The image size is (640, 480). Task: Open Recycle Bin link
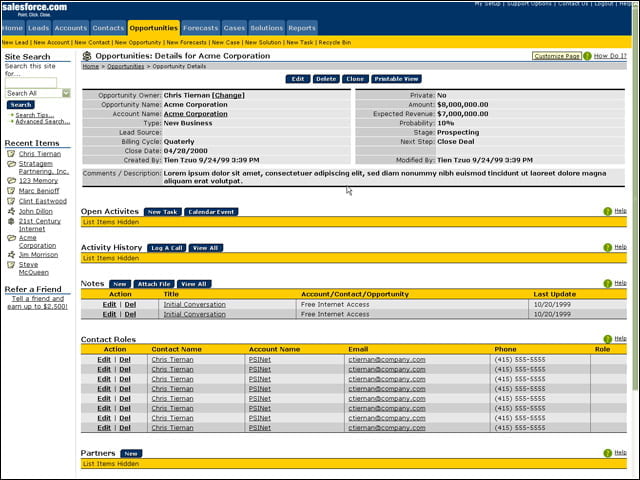[335, 42]
